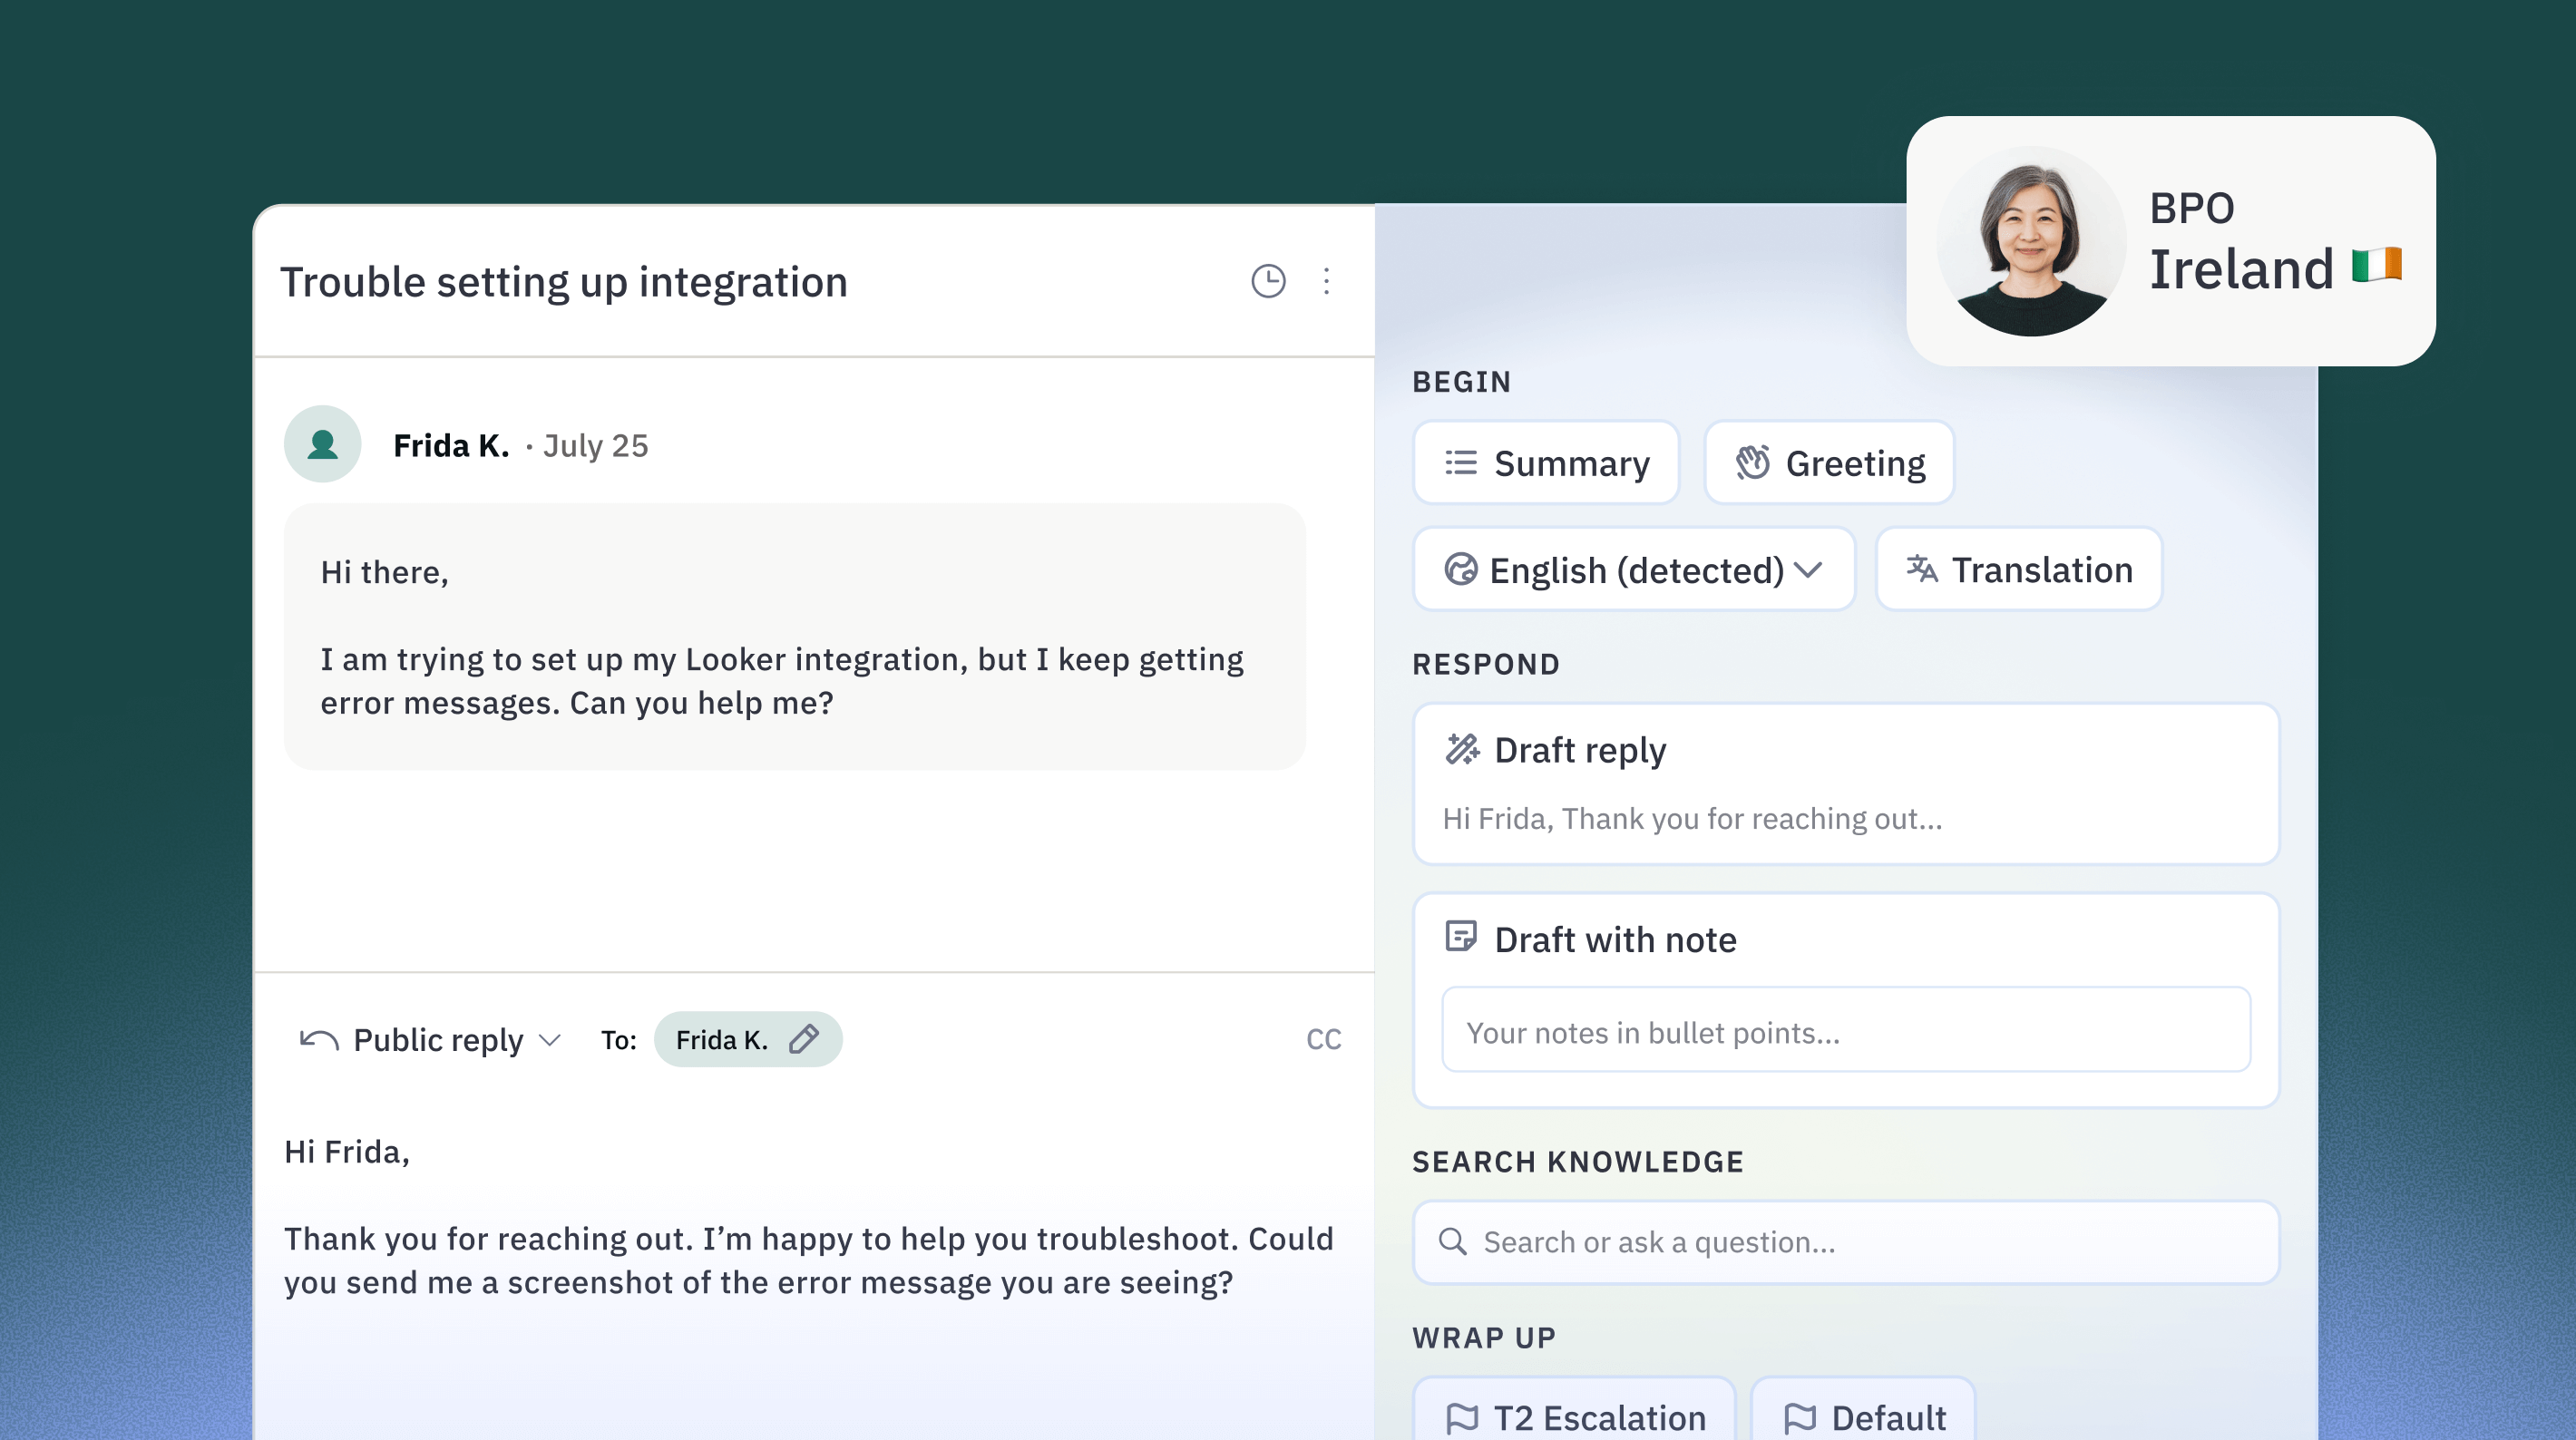Click the Summary button
This screenshot has height=1440, width=2576.
[1545, 463]
